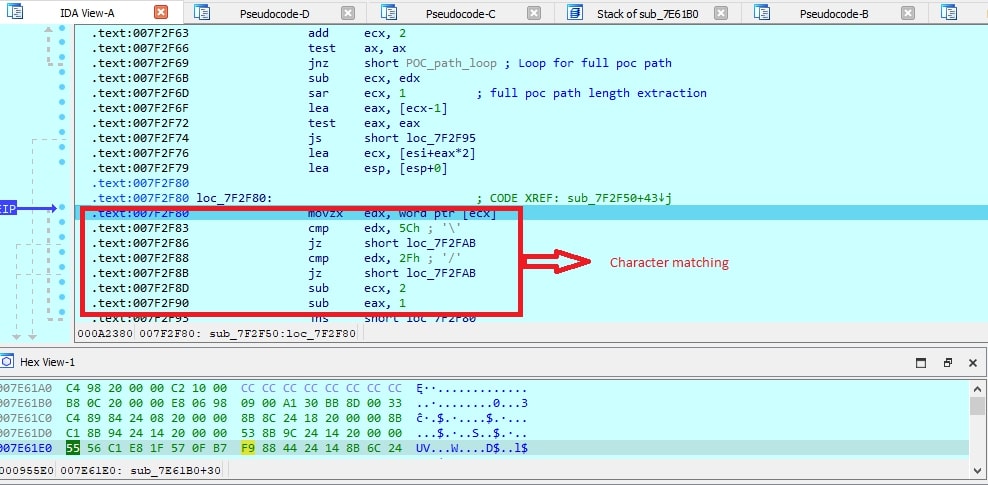Switch to the IDA View-A tab

click(87, 13)
